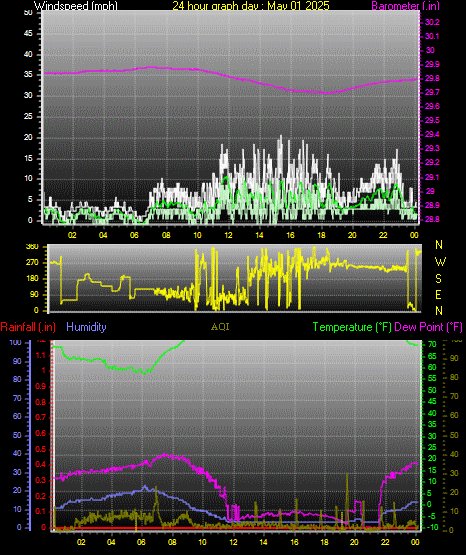
Task: Click the 24 hour graph day title
Action: [x=251, y=6]
